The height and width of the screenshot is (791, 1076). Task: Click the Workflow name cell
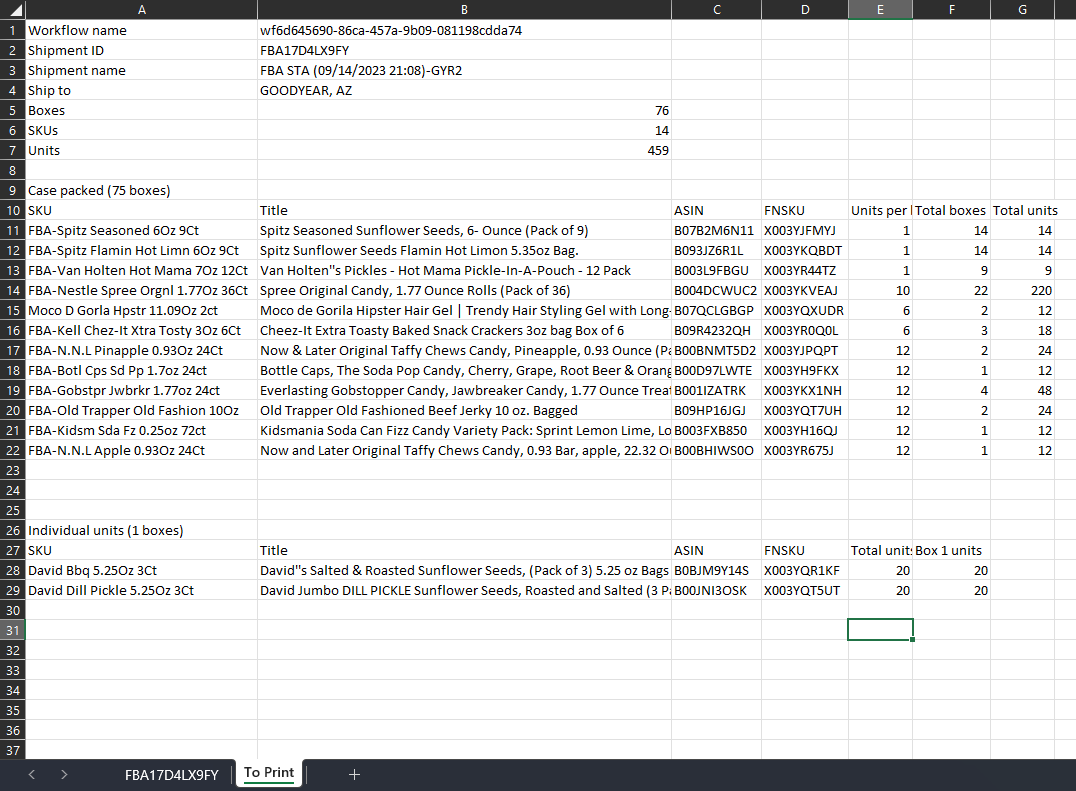(141, 30)
